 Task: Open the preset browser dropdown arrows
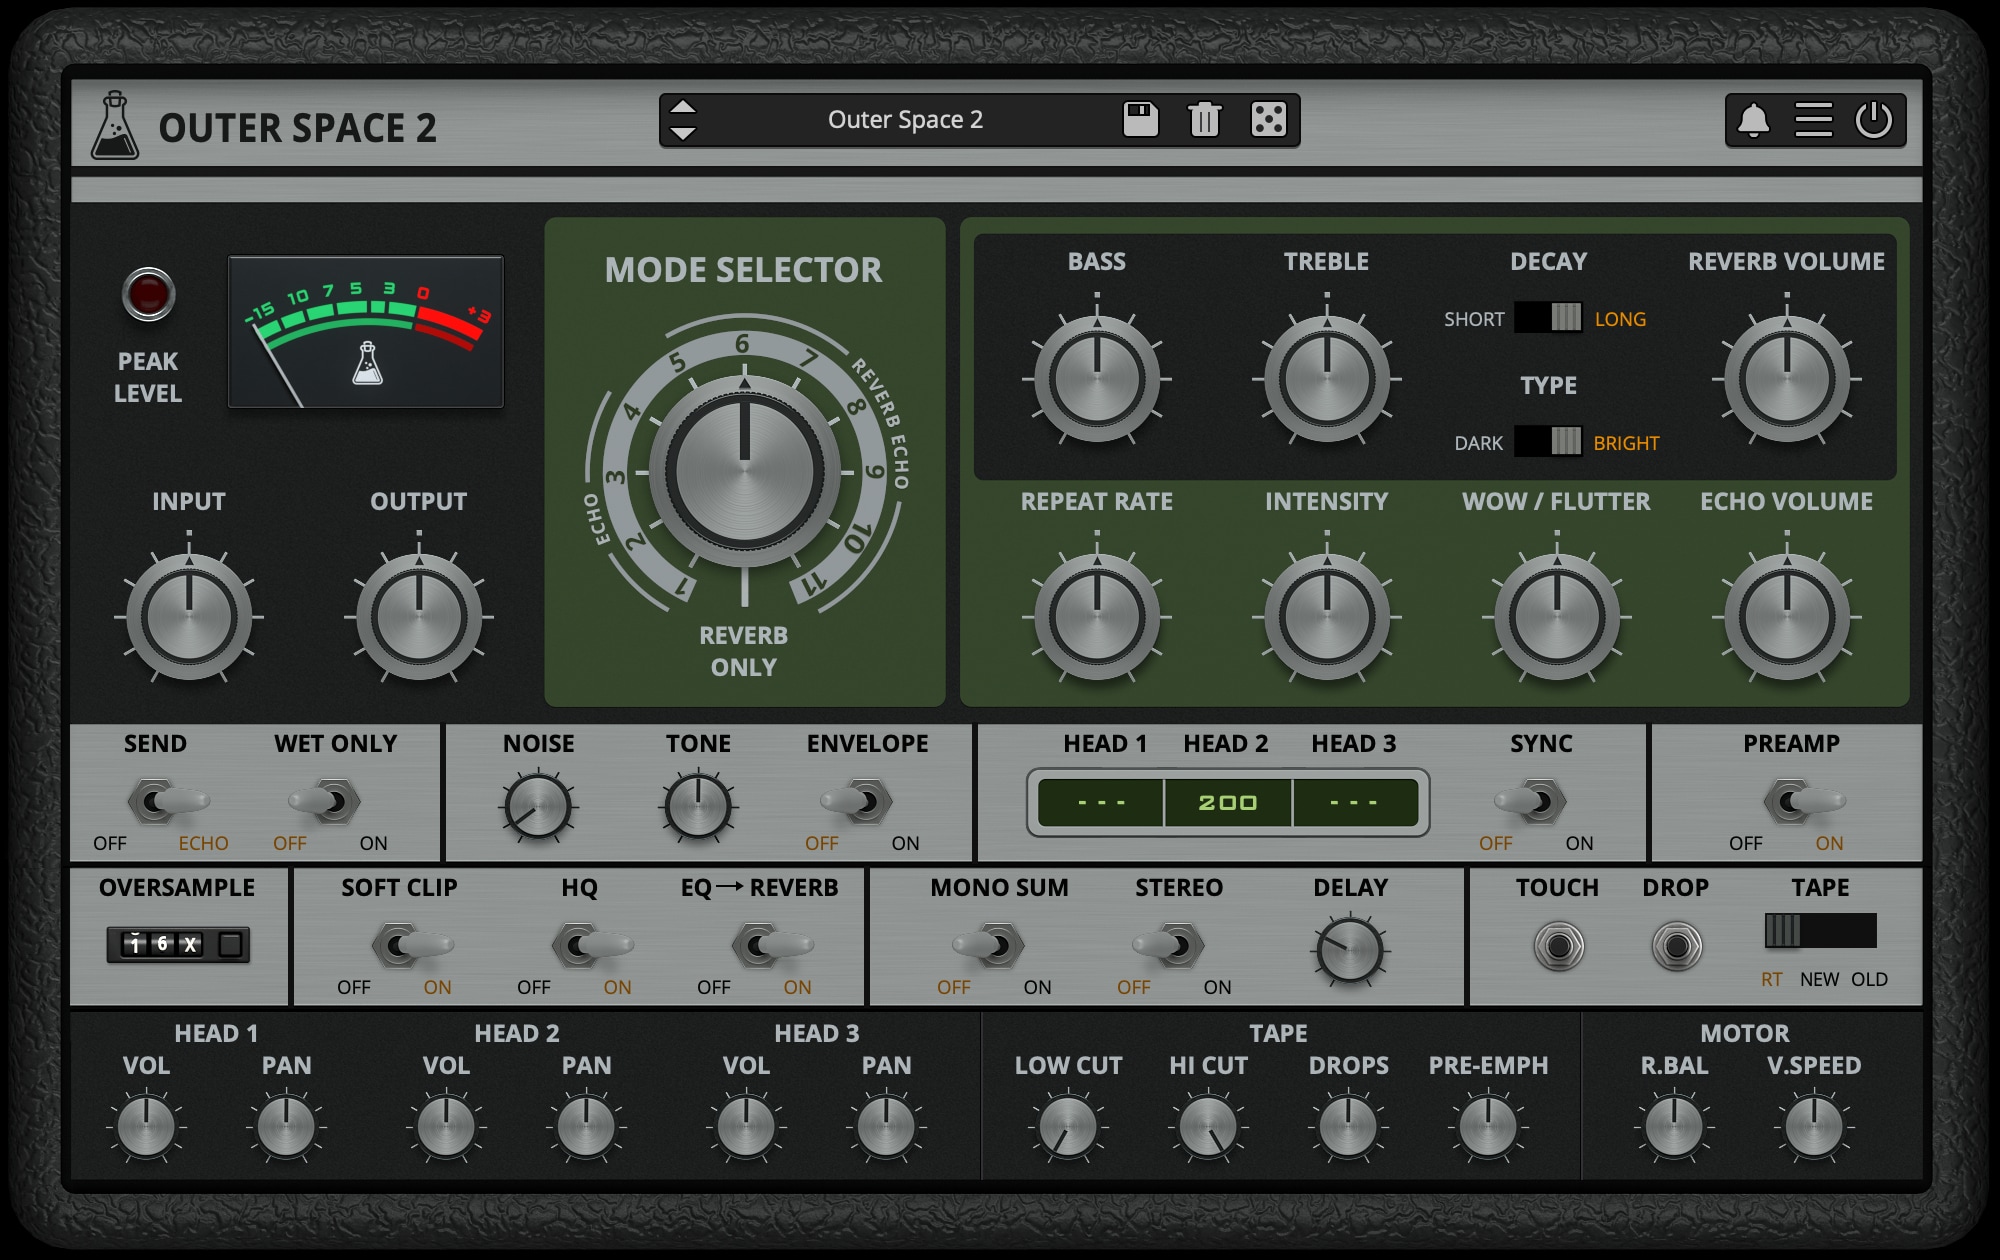(684, 120)
